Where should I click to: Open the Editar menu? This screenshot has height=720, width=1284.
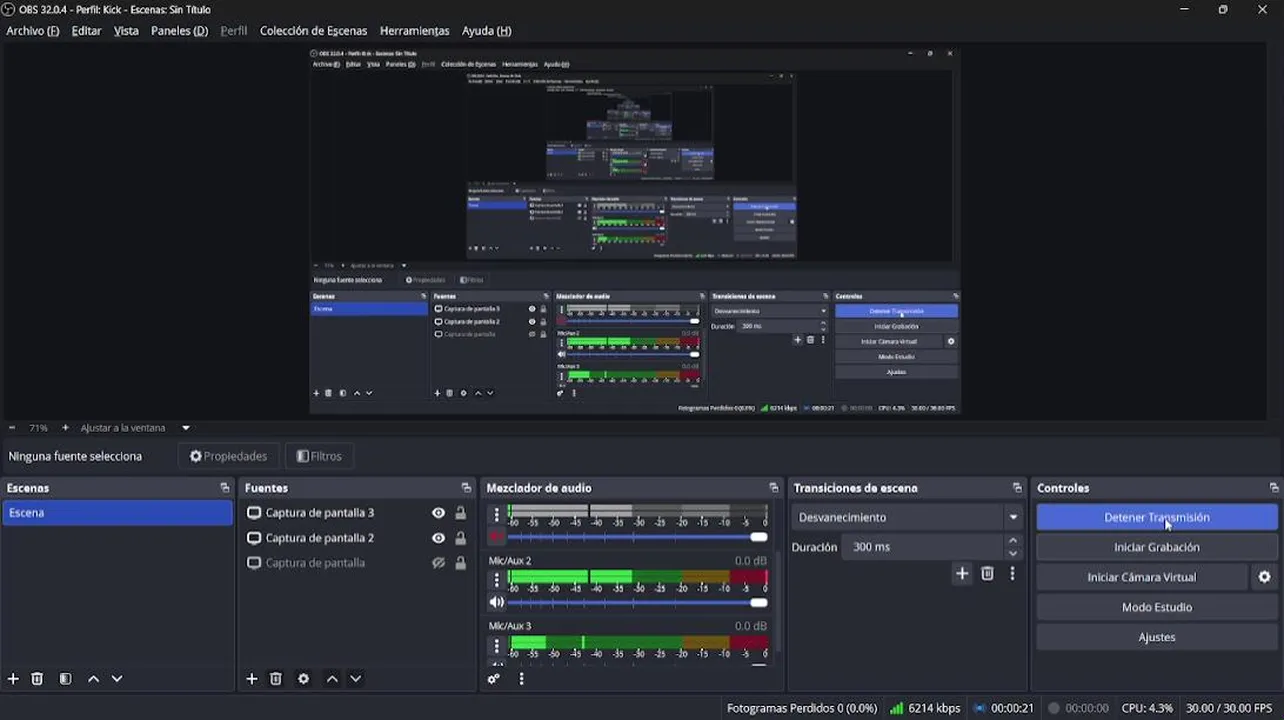click(x=86, y=31)
